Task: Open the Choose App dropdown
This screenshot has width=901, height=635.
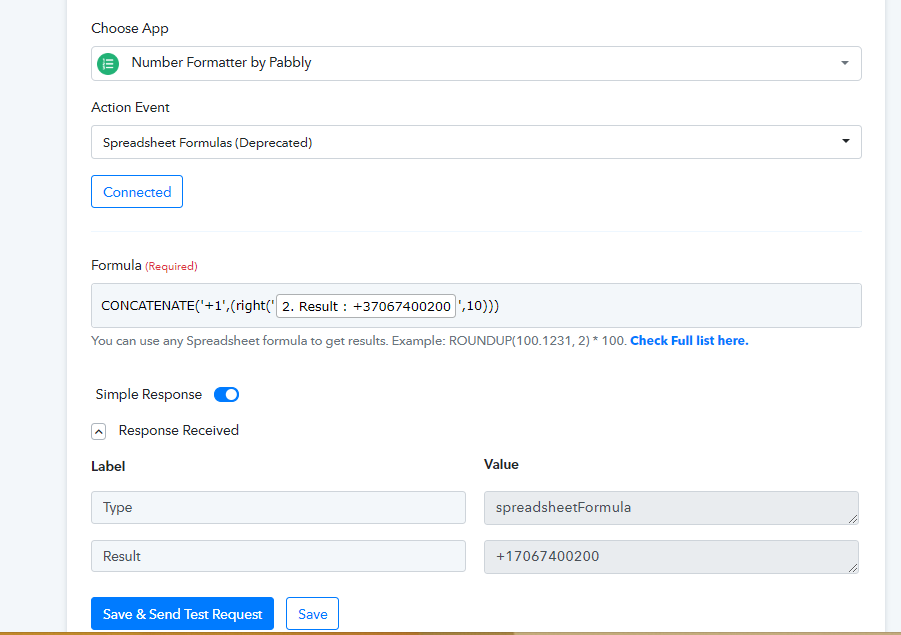Action: pos(476,63)
